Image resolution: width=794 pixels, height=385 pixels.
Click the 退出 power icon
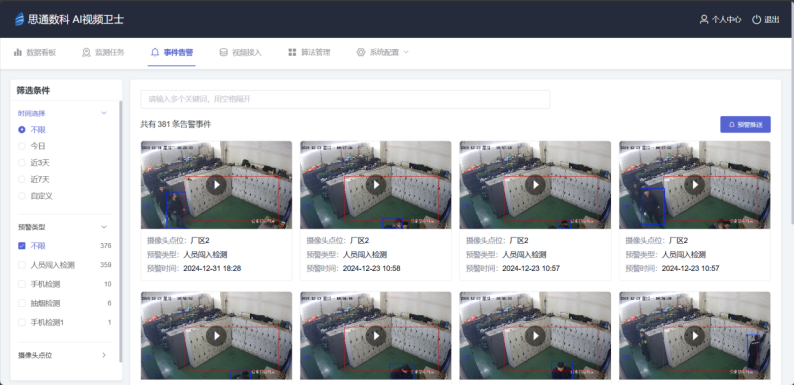tap(757, 19)
